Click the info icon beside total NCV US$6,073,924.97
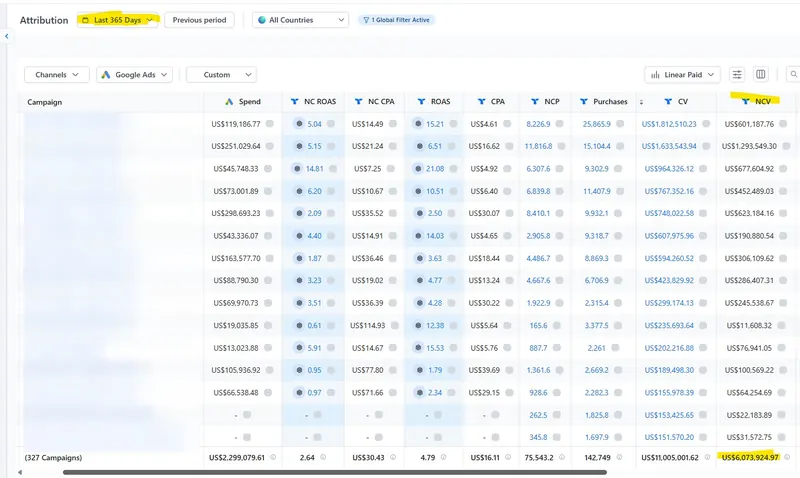800x478 pixels. tap(787, 457)
